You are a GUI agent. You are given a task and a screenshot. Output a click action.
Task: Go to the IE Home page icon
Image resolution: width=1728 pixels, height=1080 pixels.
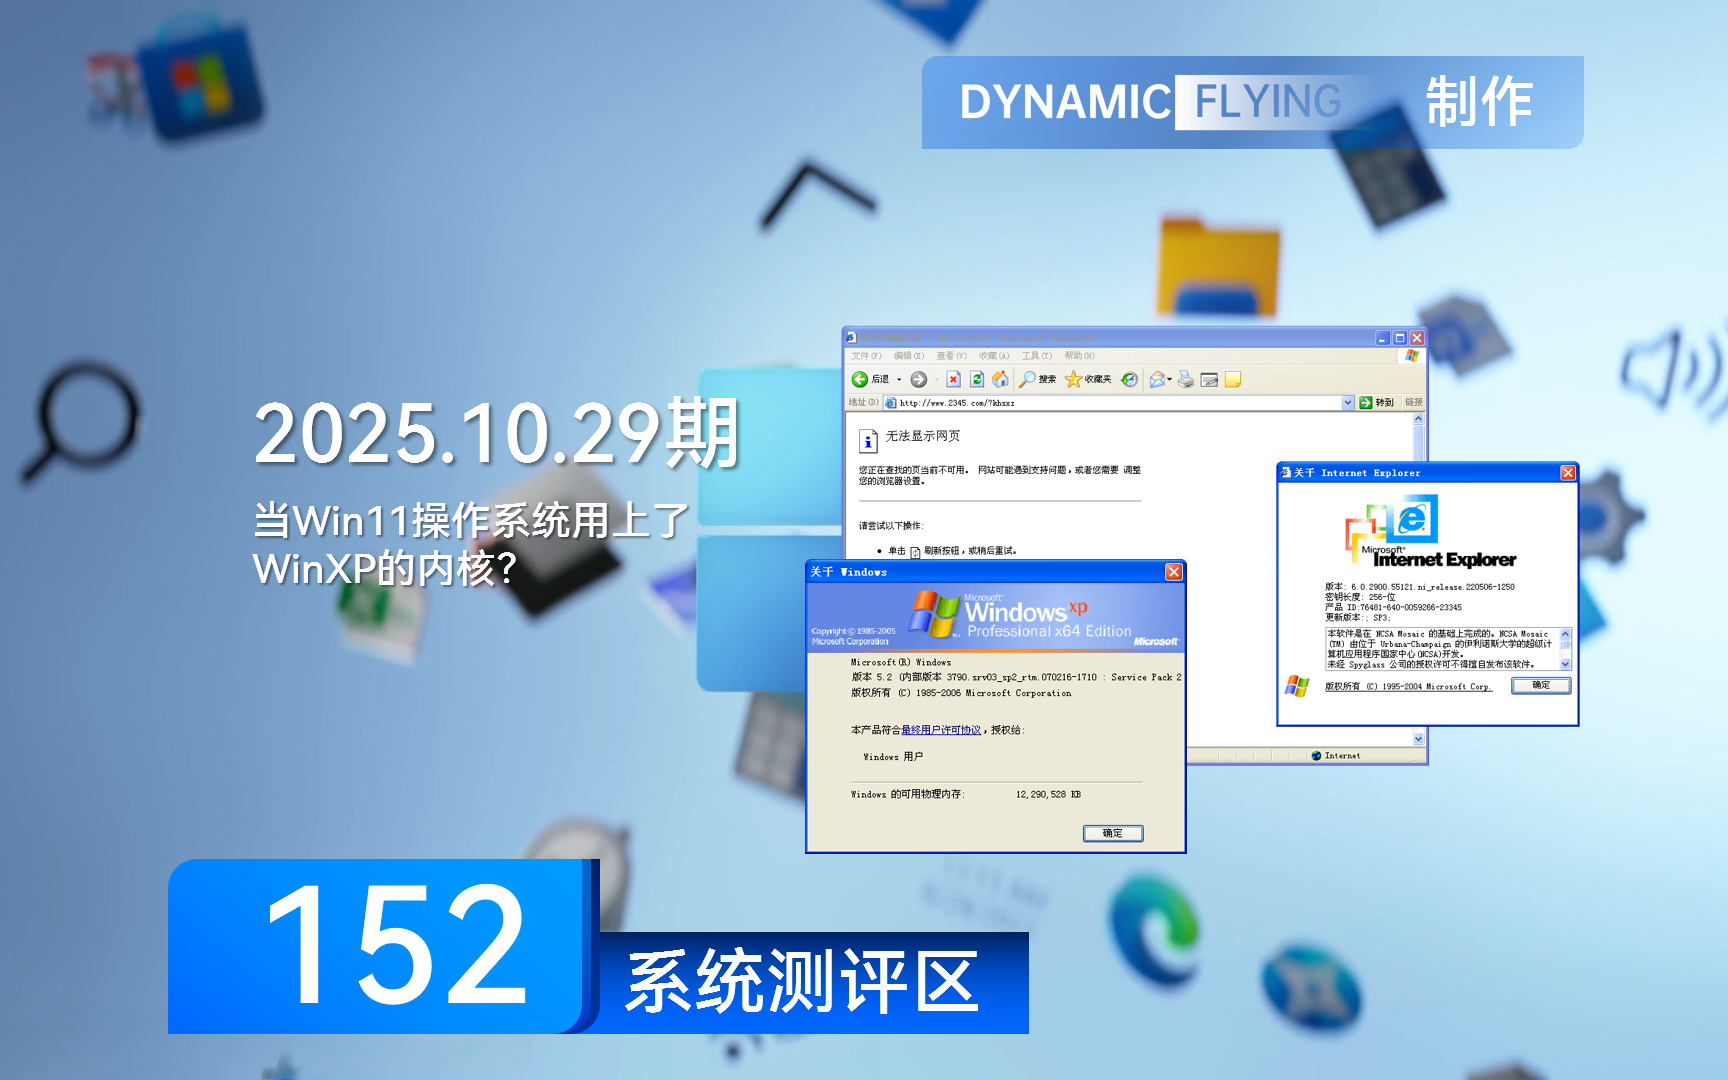point(1000,379)
